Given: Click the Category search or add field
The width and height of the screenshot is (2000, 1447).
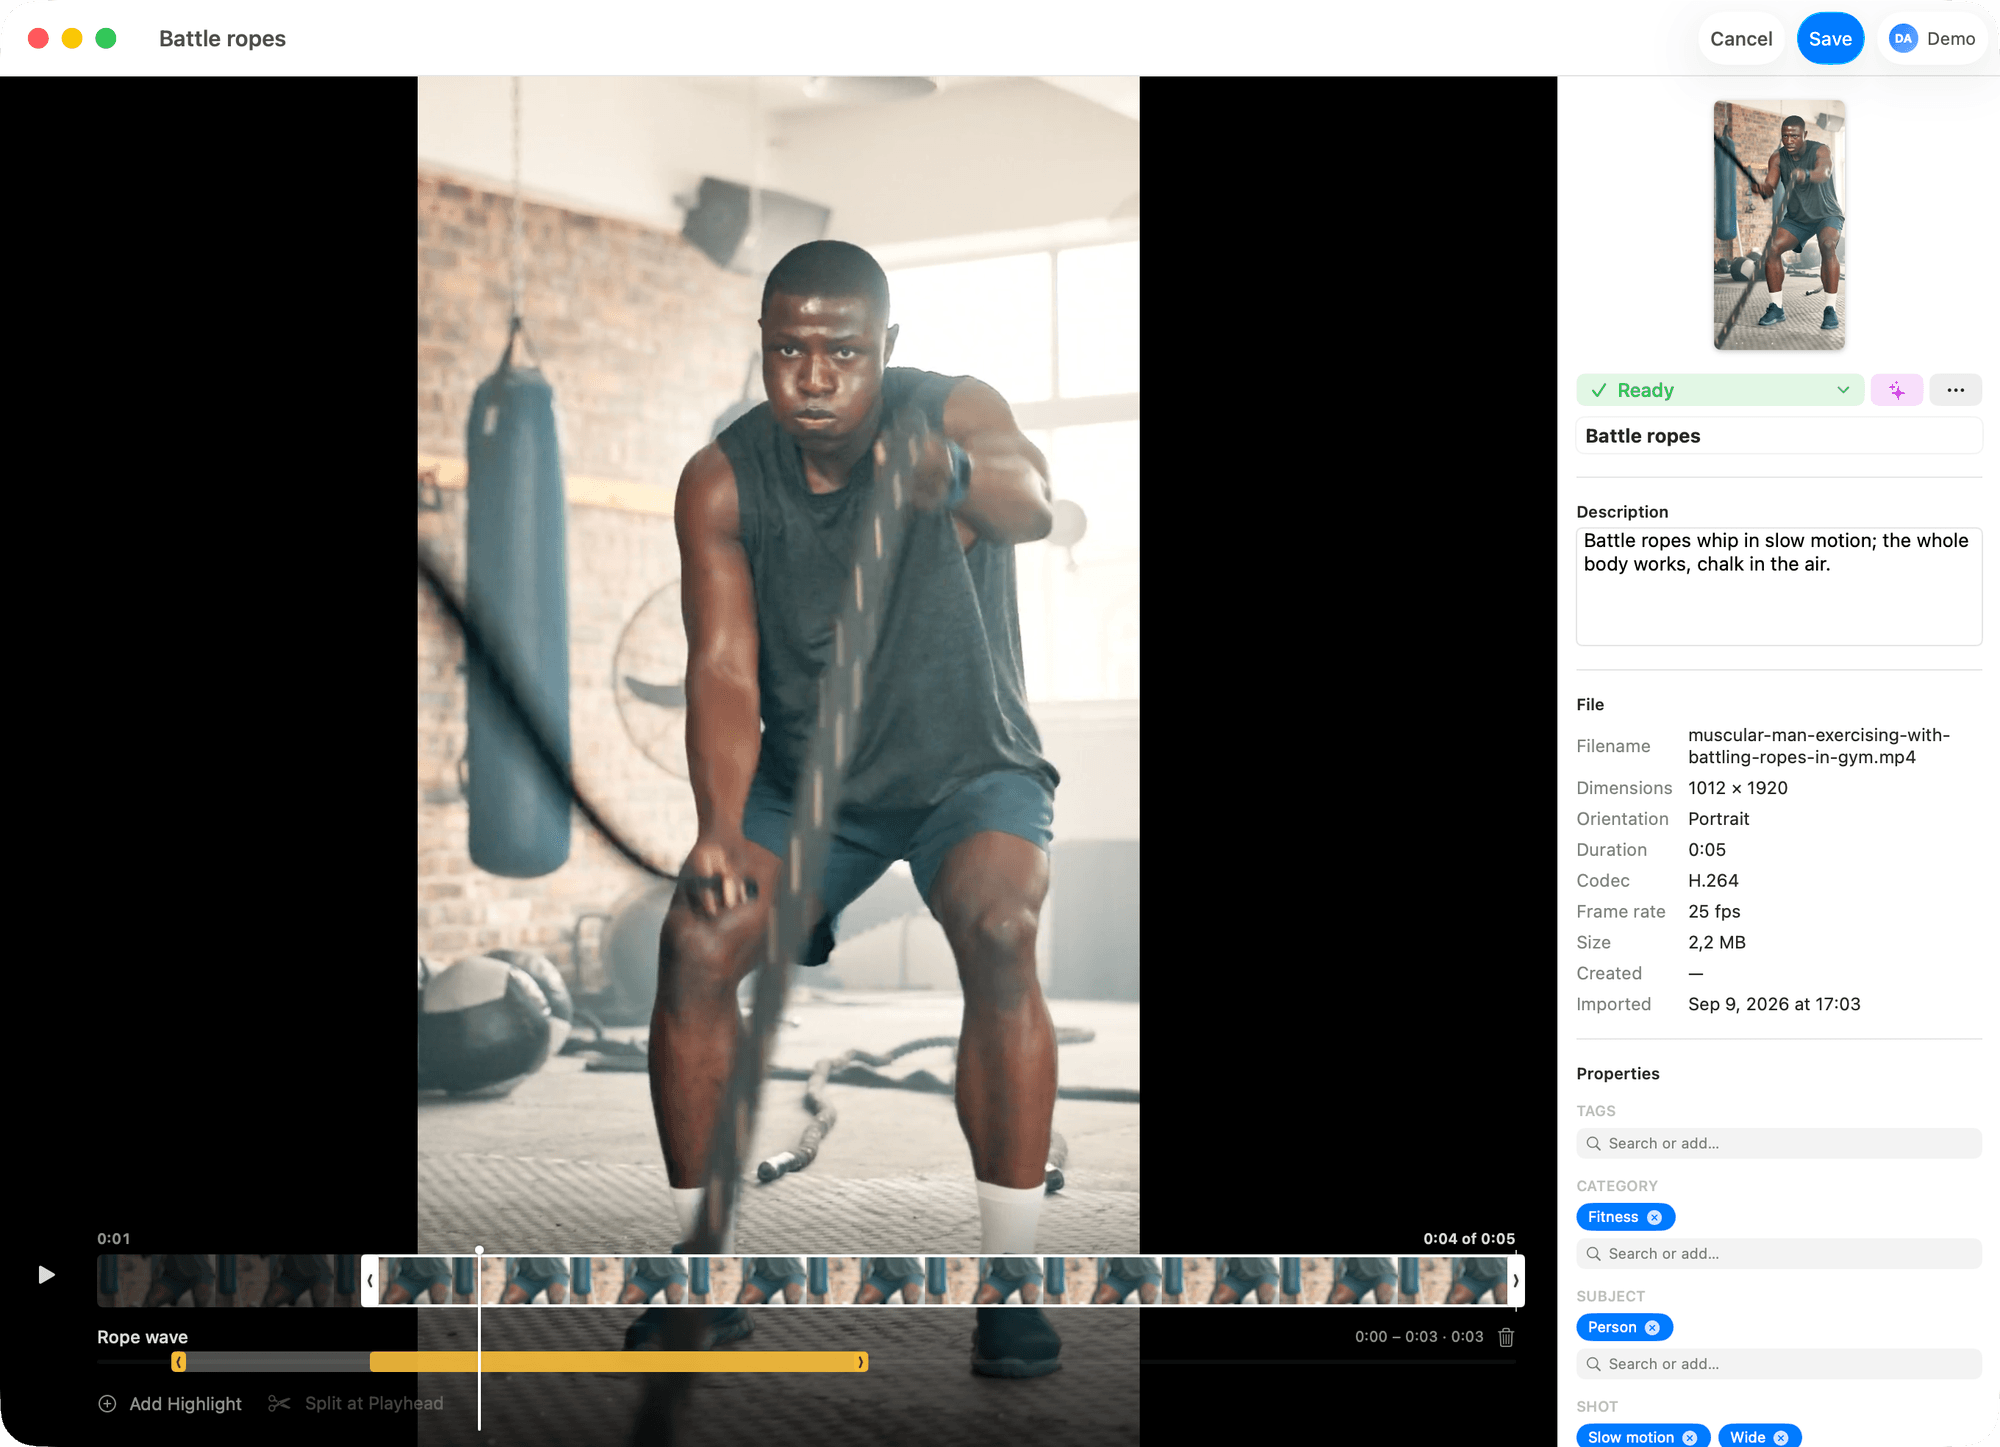Looking at the screenshot, I should [1779, 1253].
